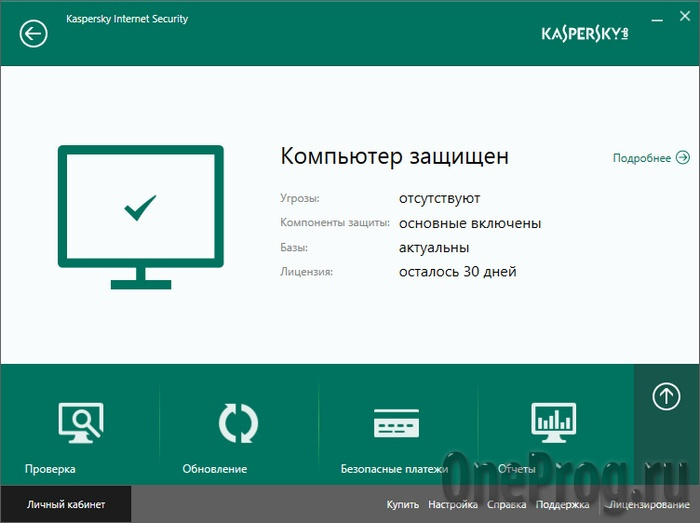The image size is (700, 523).
Task: Click the 'Базы:' label
Action: coord(294,247)
